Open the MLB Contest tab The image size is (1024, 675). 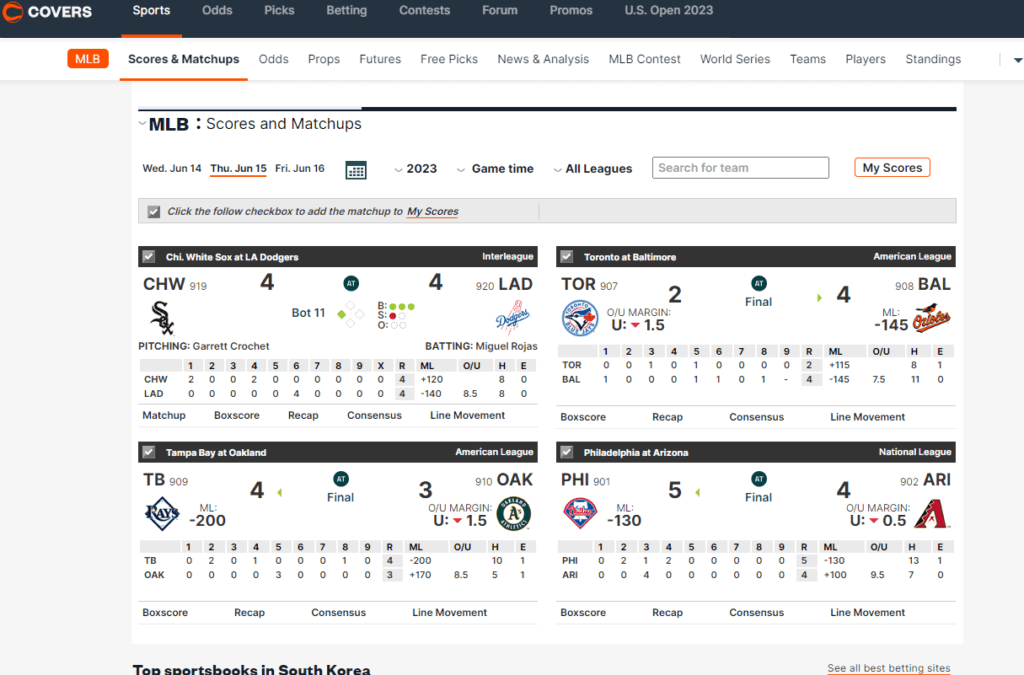pos(645,59)
